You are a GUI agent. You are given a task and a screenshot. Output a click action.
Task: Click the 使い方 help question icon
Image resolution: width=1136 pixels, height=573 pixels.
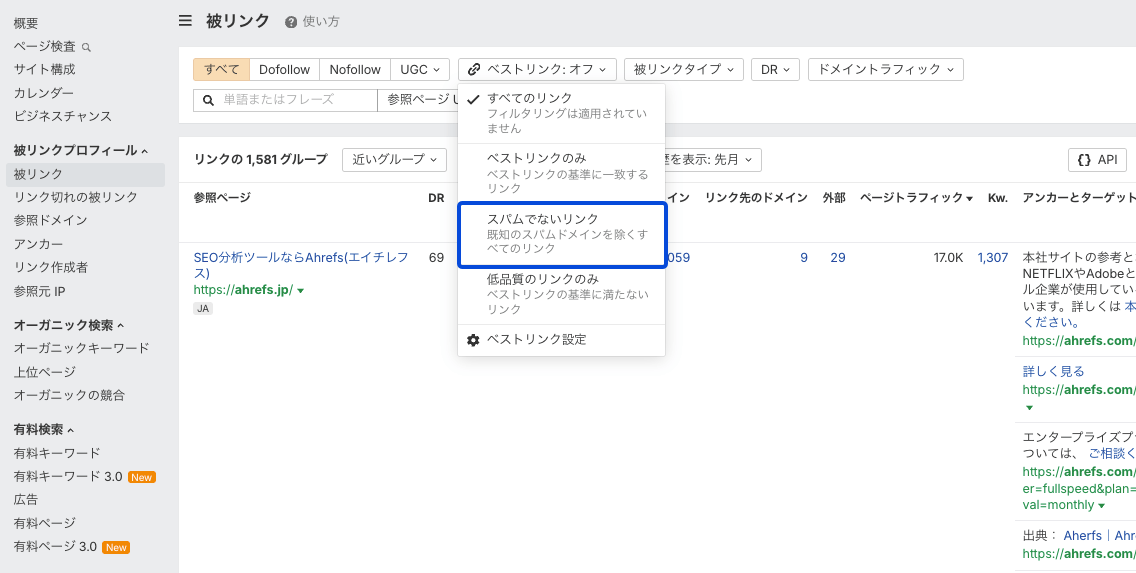coord(291,22)
